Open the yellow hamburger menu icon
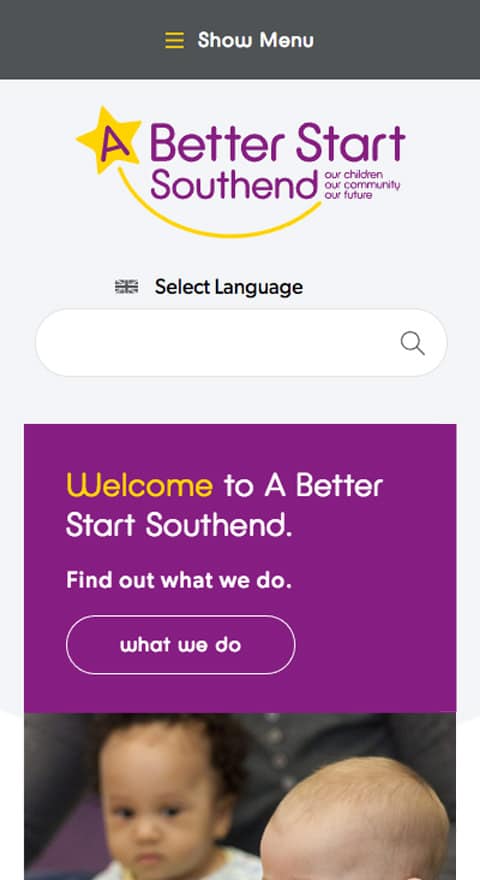 [x=174, y=40]
